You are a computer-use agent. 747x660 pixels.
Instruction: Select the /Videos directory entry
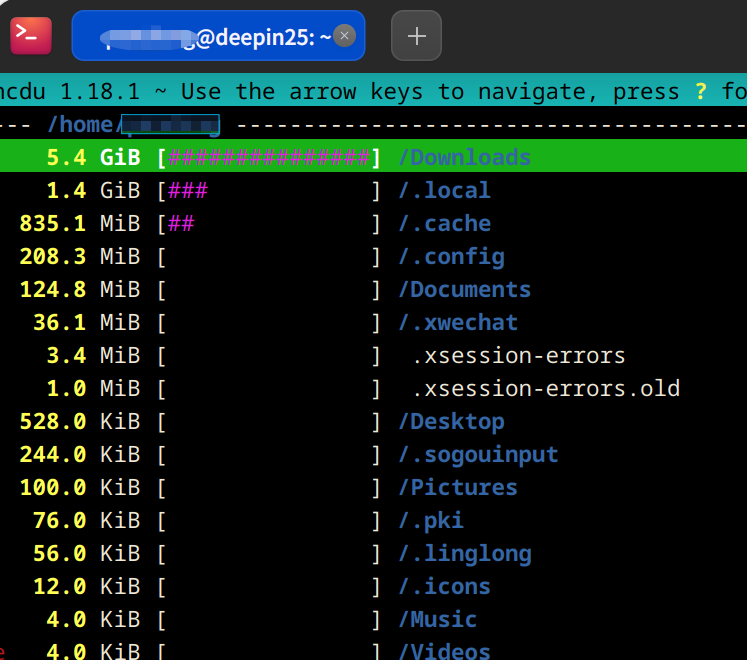coord(444,651)
